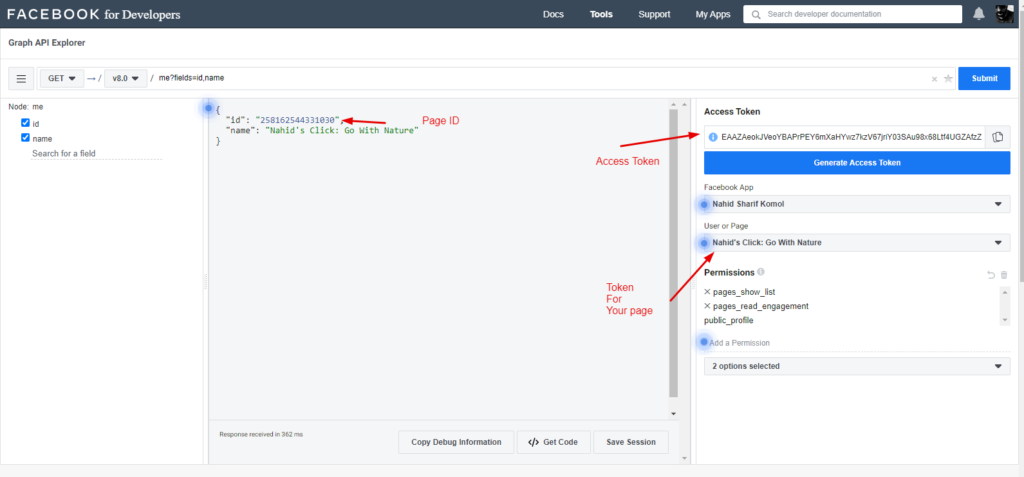1024x477 pixels.
Task: Click the Generate Access Token button
Action: point(856,163)
